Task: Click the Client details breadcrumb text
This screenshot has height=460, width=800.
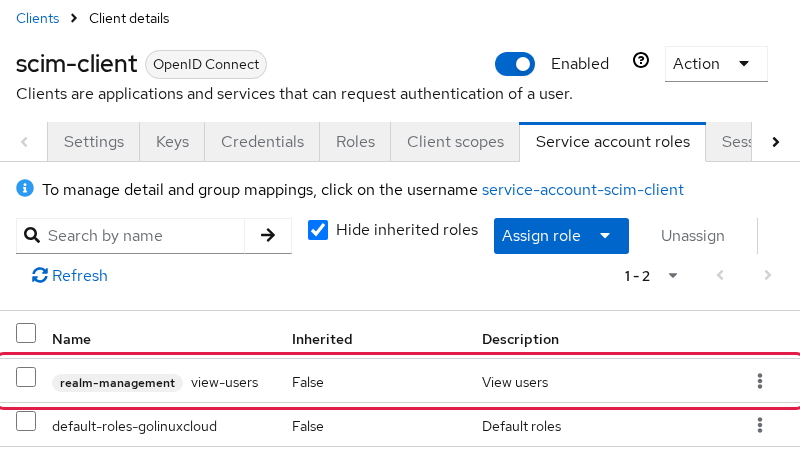Action: pos(129,18)
